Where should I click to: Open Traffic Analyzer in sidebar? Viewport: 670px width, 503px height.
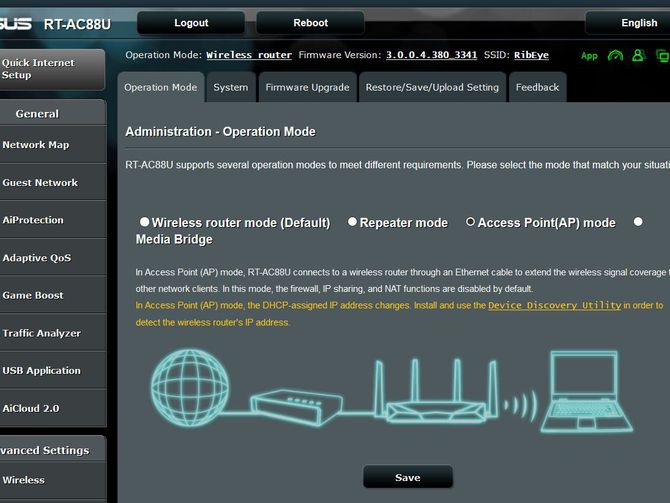(x=53, y=333)
